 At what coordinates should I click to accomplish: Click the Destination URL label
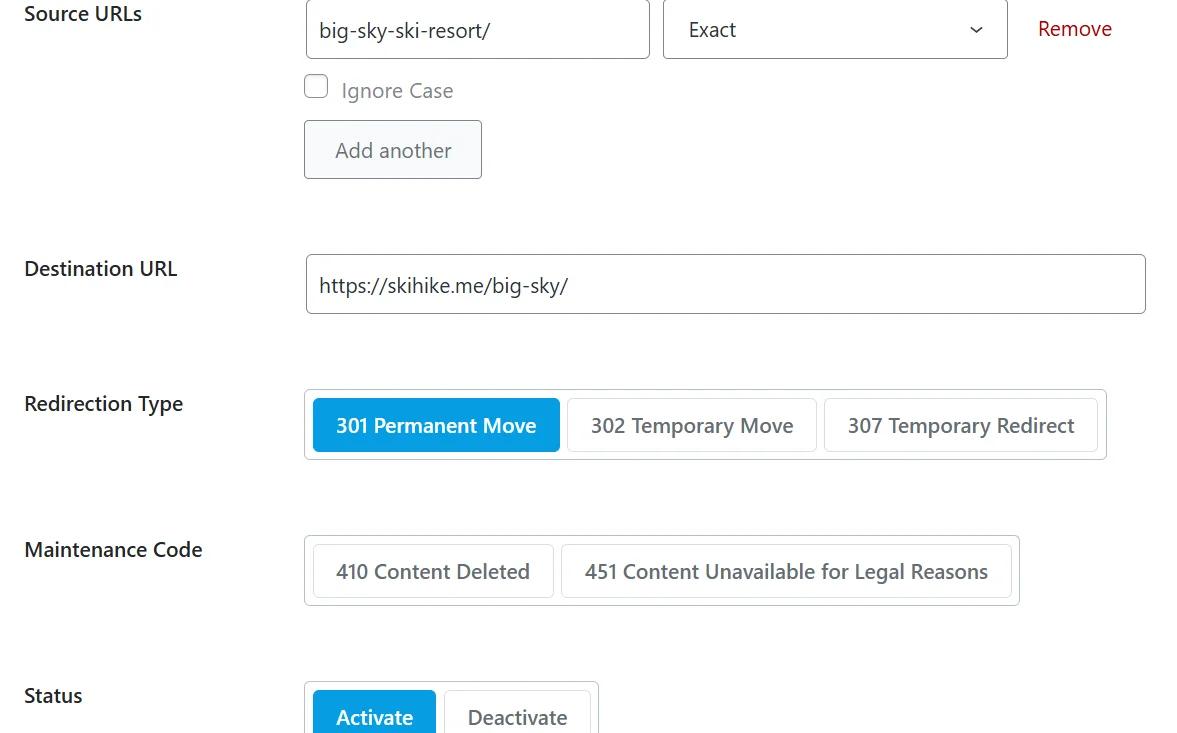pyautogui.click(x=101, y=269)
